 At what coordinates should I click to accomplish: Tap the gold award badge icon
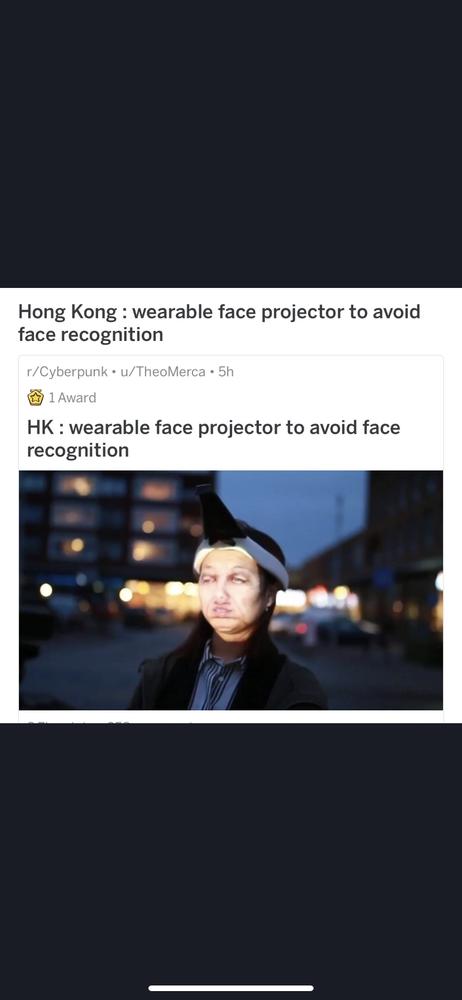coord(36,397)
